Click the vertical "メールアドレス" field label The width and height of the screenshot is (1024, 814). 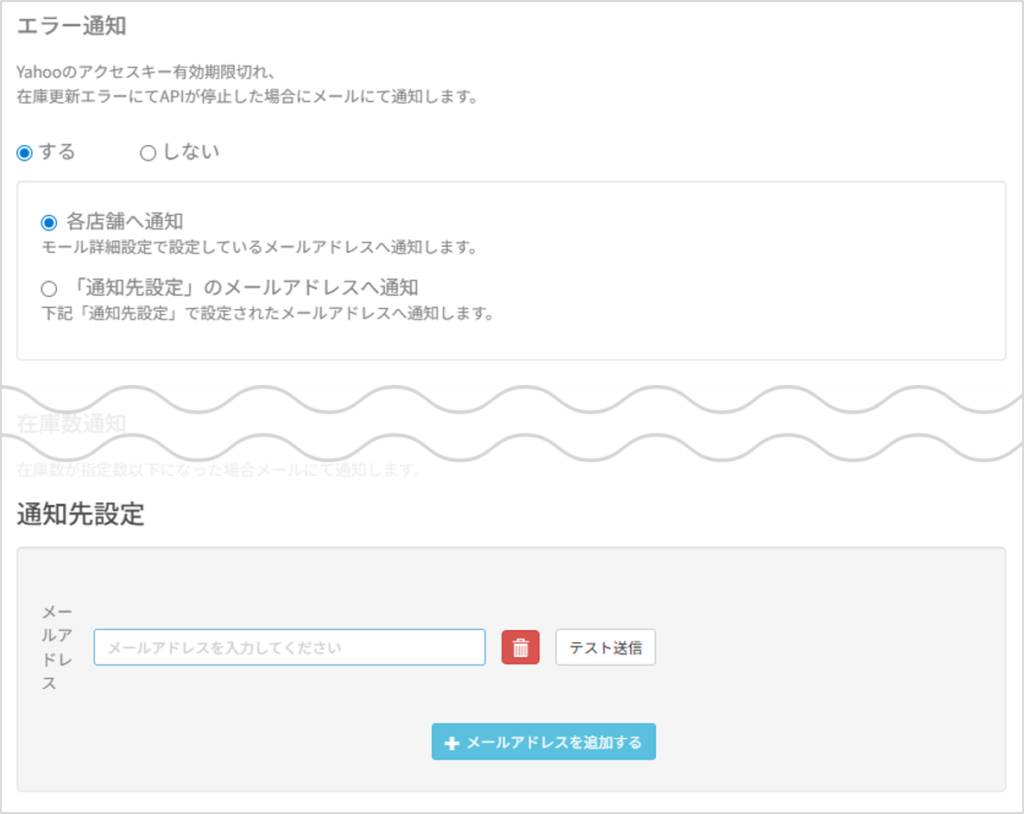(56, 647)
